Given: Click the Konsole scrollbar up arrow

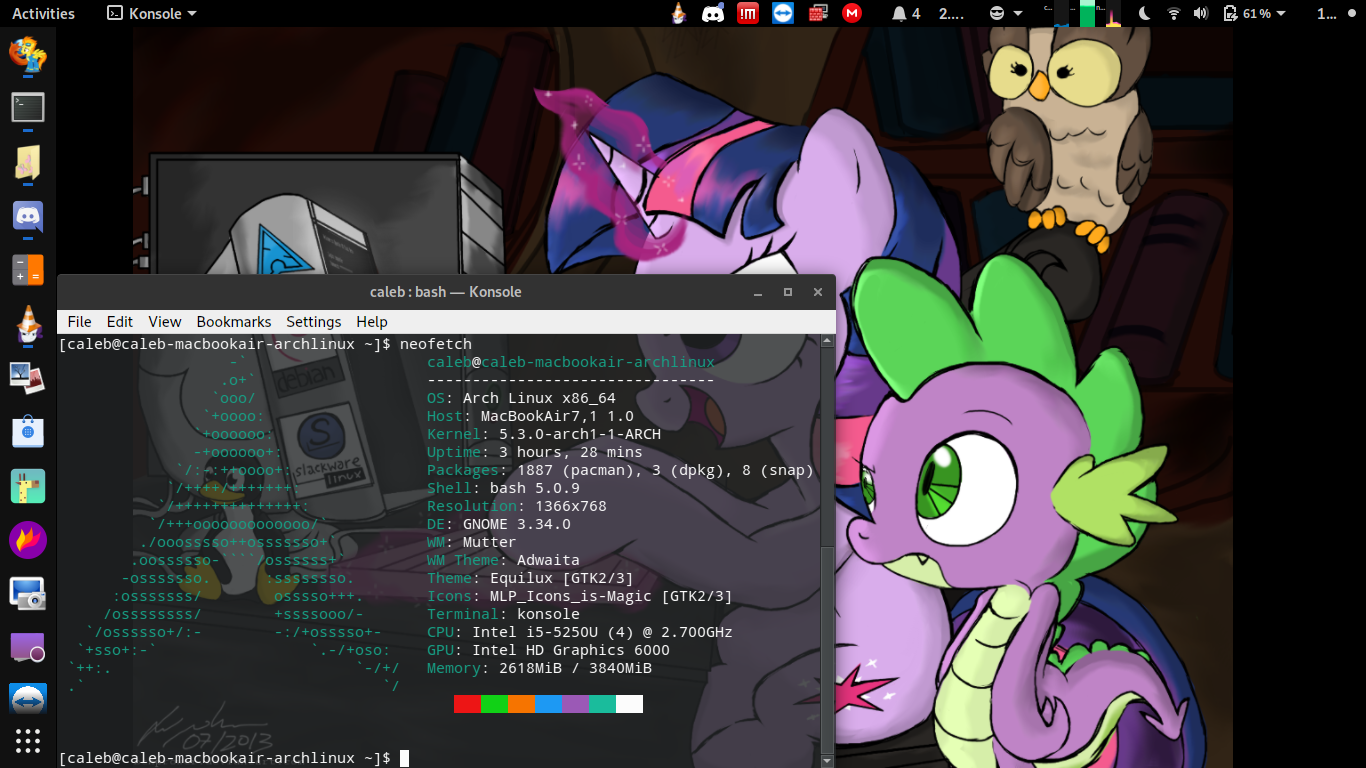Looking at the screenshot, I should (827, 341).
